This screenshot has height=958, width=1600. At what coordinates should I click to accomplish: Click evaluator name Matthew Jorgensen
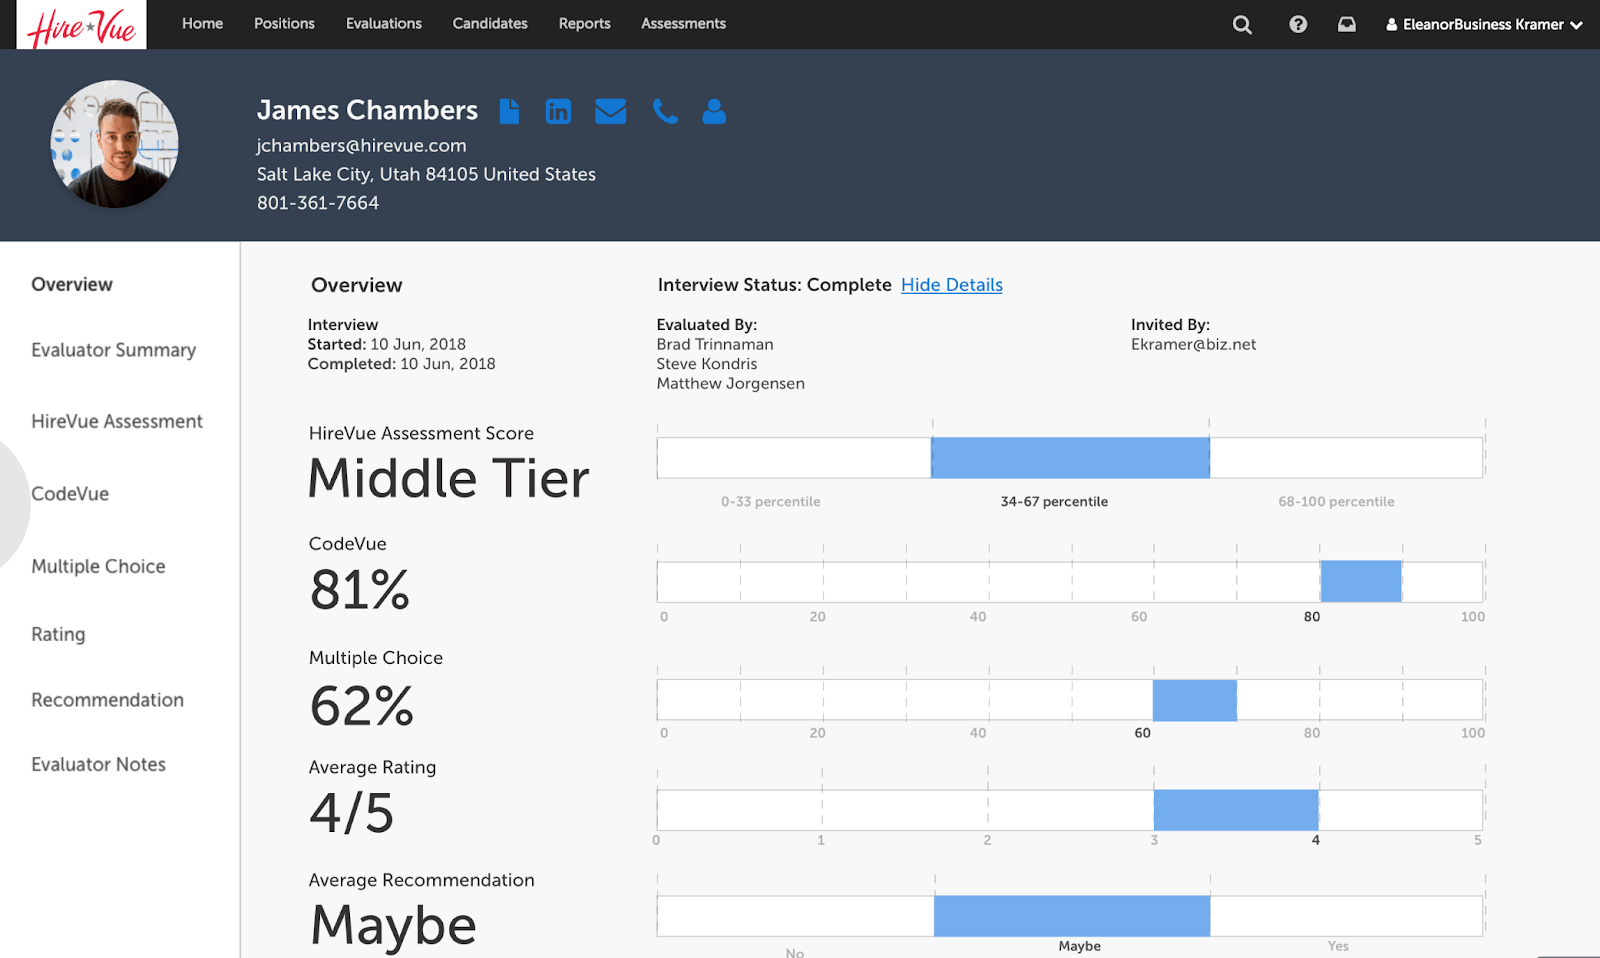tap(731, 384)
